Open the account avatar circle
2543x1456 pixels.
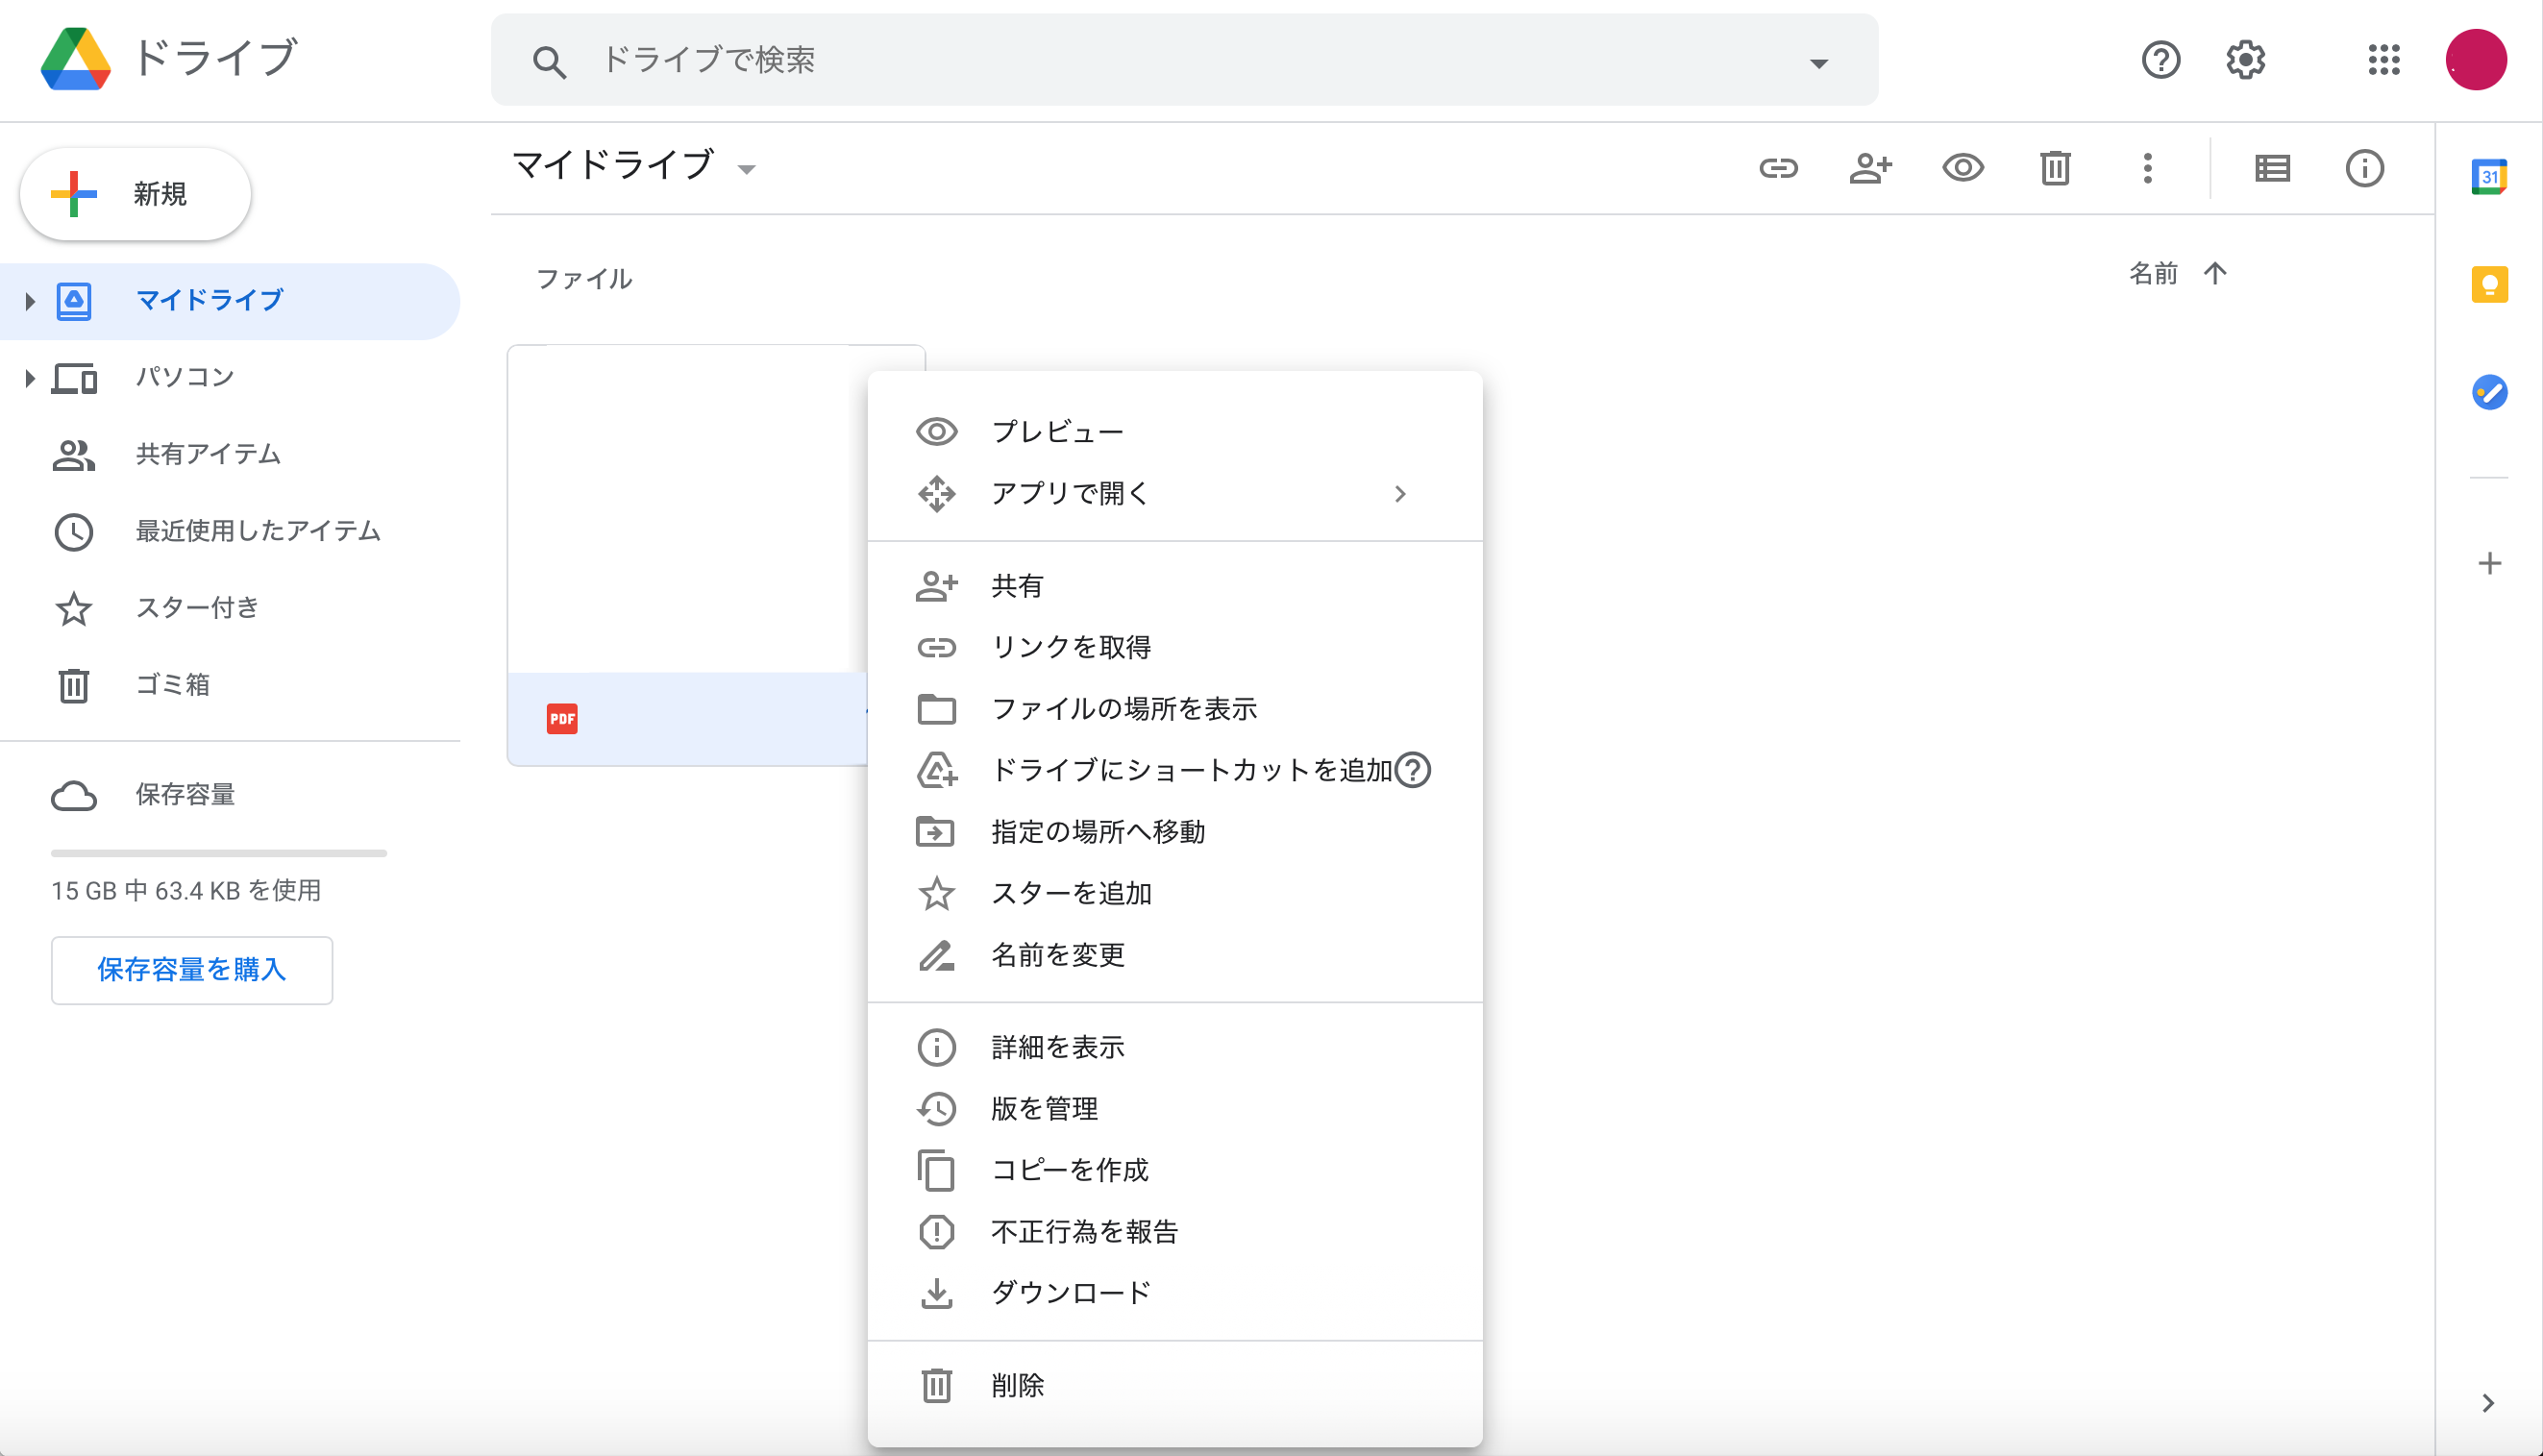[2475, 60]
